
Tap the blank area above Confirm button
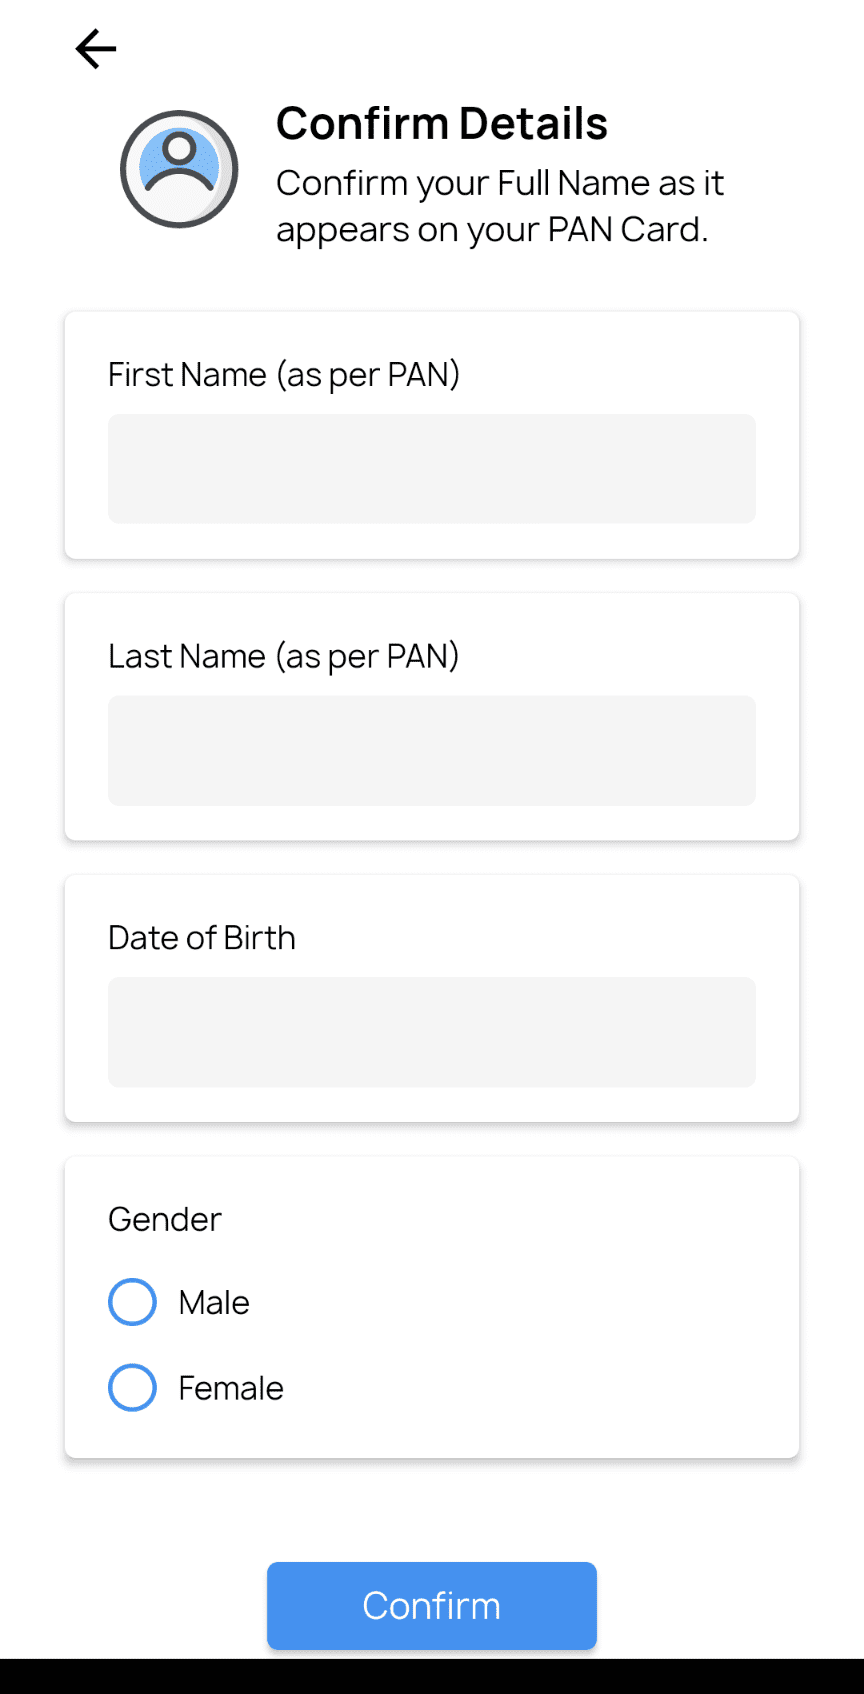tap(432, 1510)
